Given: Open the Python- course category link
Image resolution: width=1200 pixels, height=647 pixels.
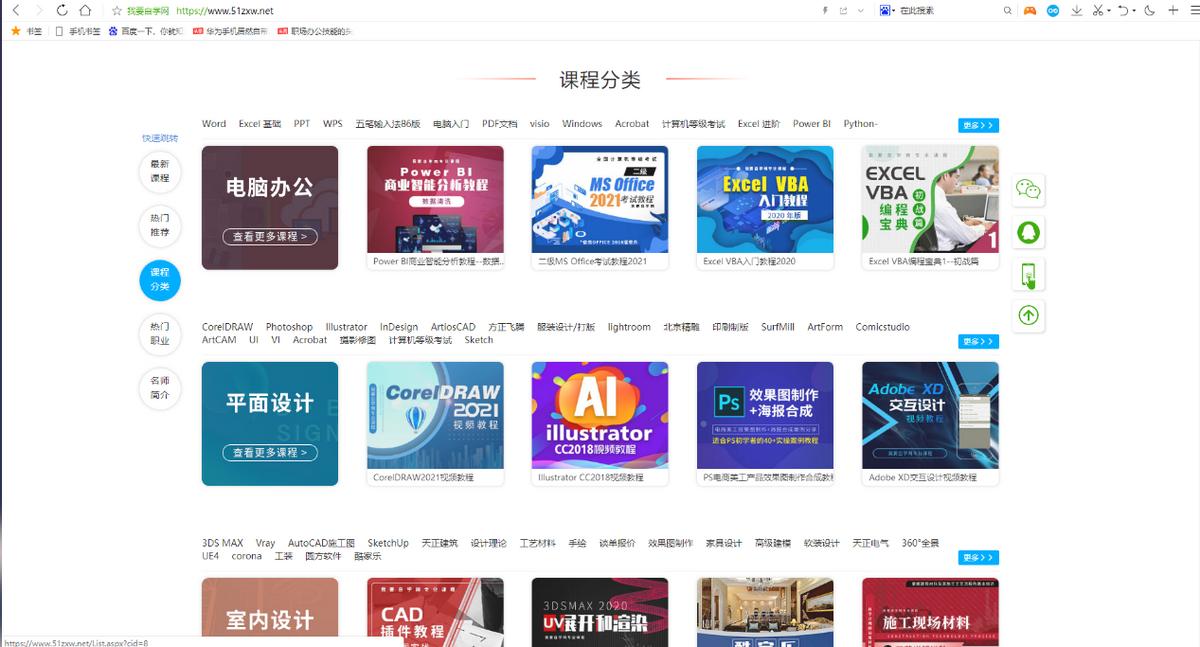Looking at the screenshot, I should (859, 123).
